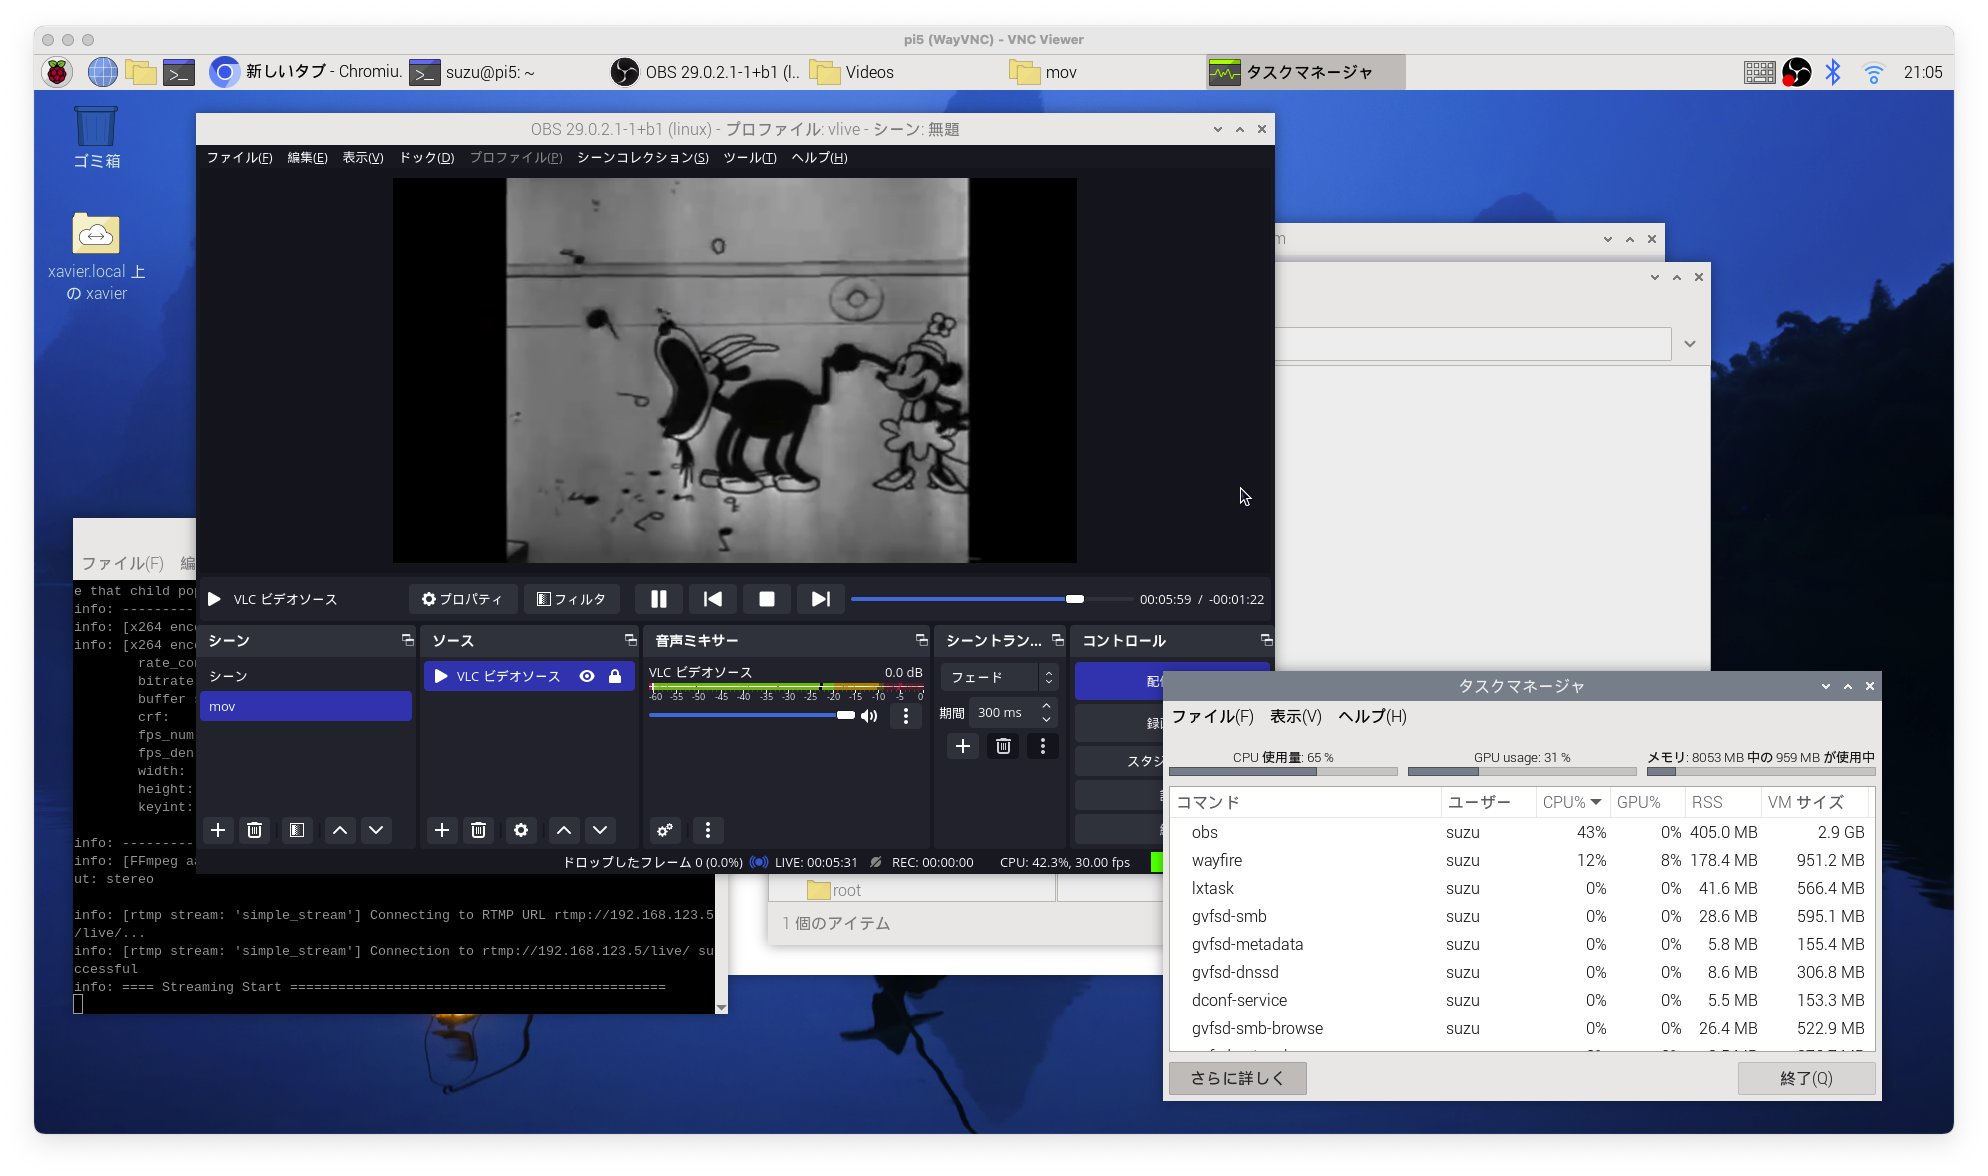
Task: Skip to the next media item in OBS
Action: point(821,599)
